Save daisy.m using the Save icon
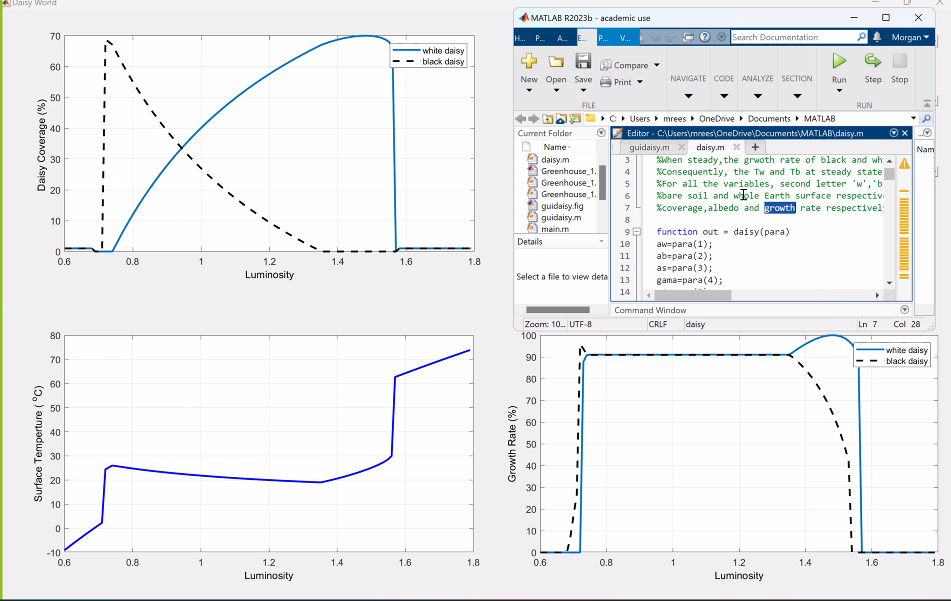Image resolution: width=951 pixels, height=601 pixels. click(581, 59)
